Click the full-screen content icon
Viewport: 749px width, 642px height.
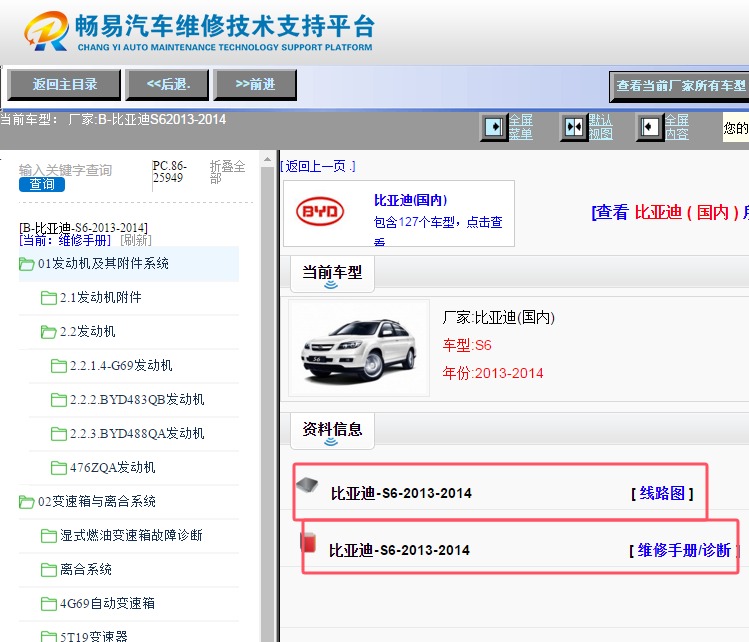(x=650, y=127)
